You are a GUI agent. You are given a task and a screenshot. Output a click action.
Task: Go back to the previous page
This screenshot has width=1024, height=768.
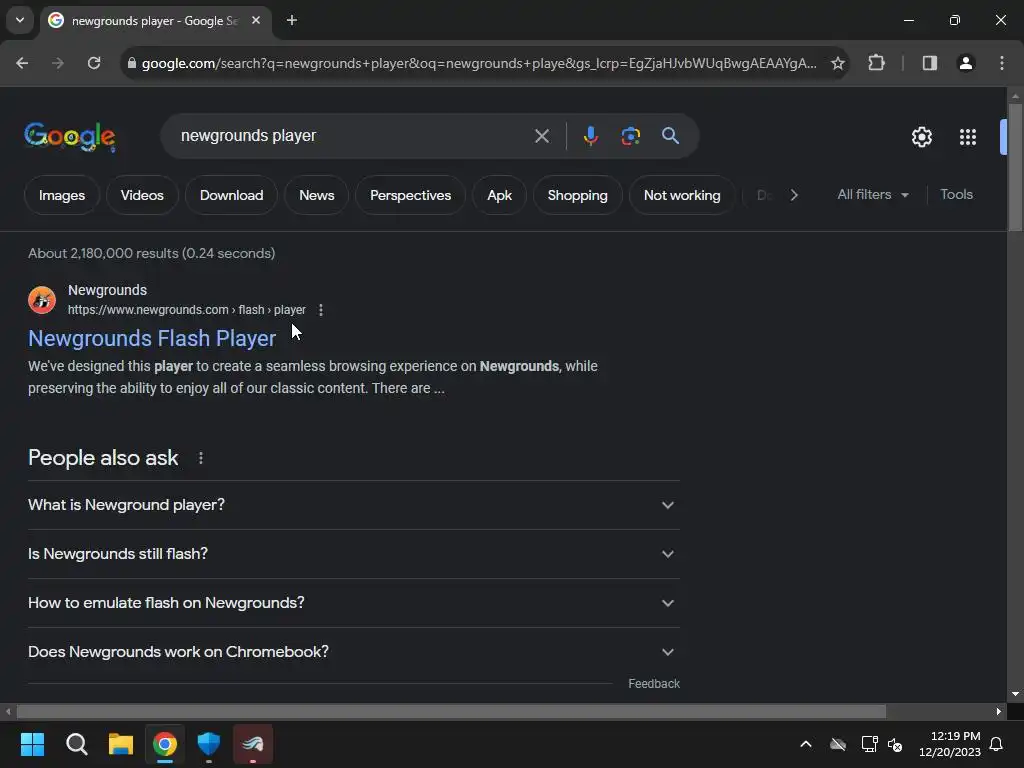pyautogui.click(x=22, y=63)
